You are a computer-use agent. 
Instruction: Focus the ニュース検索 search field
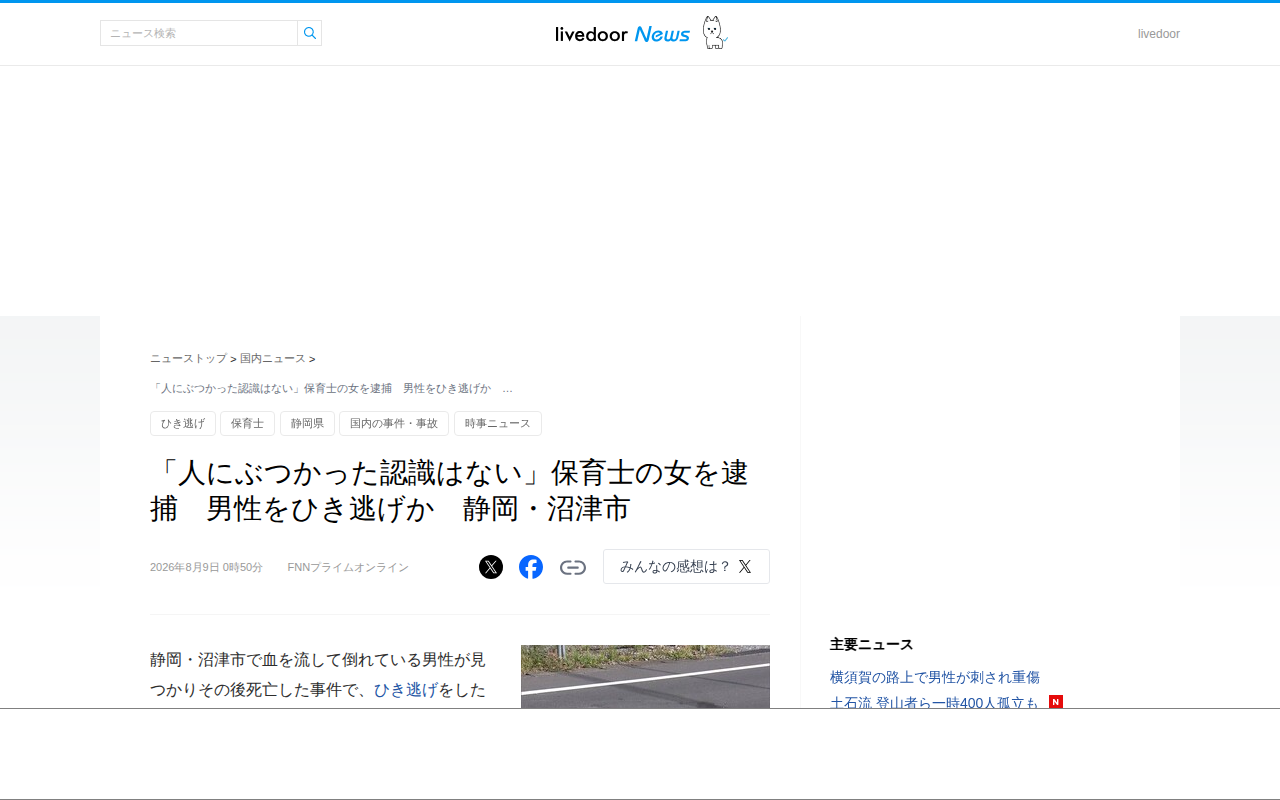pyautogui.click(x=199, y=33)
